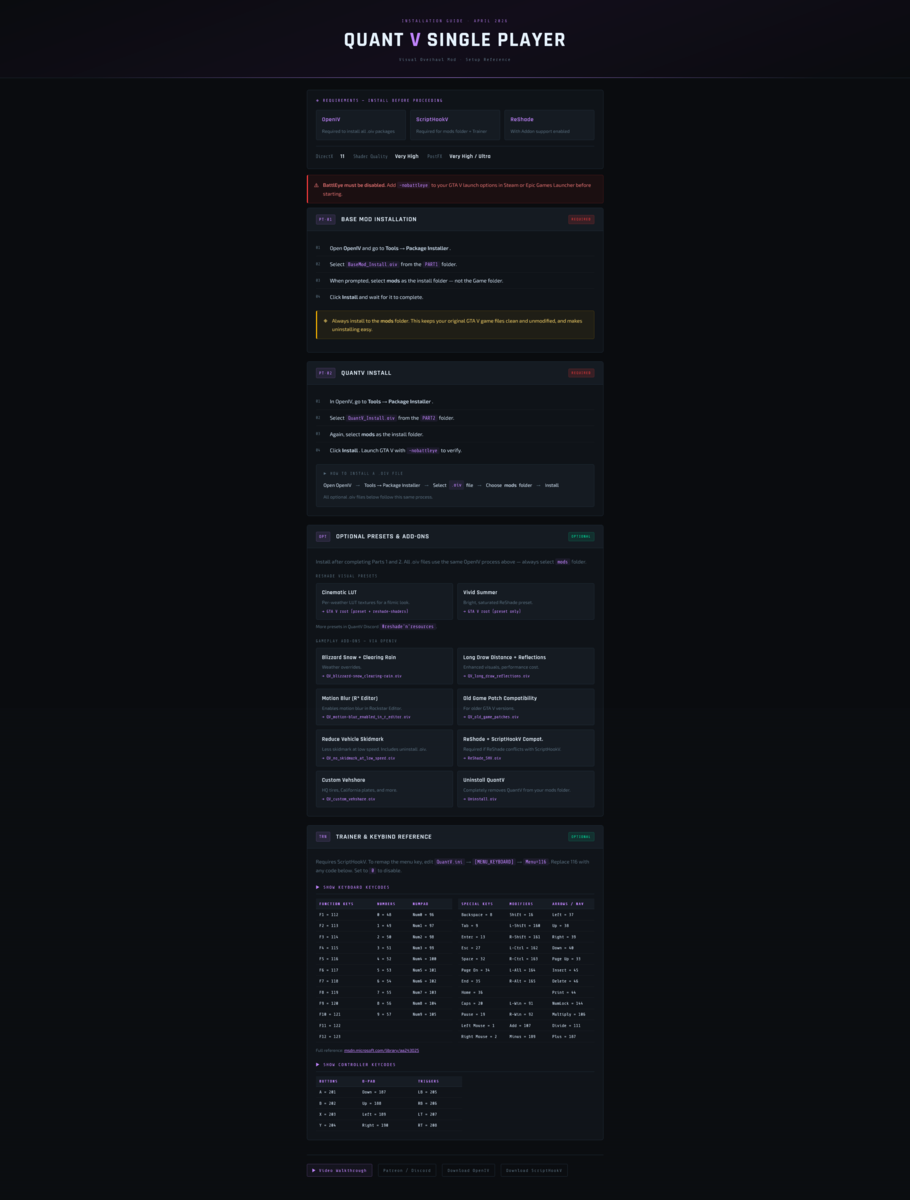Click the Very High / Ultra PostFX value

(470, 156)
